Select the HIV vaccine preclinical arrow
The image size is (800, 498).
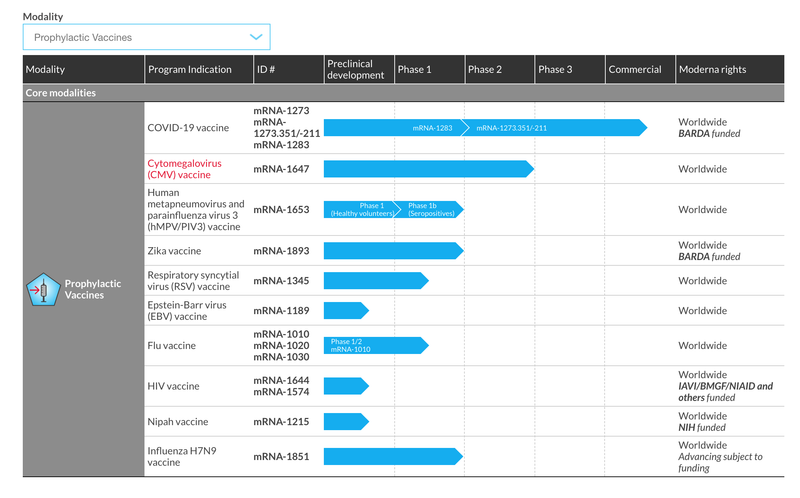pos(345,386)
